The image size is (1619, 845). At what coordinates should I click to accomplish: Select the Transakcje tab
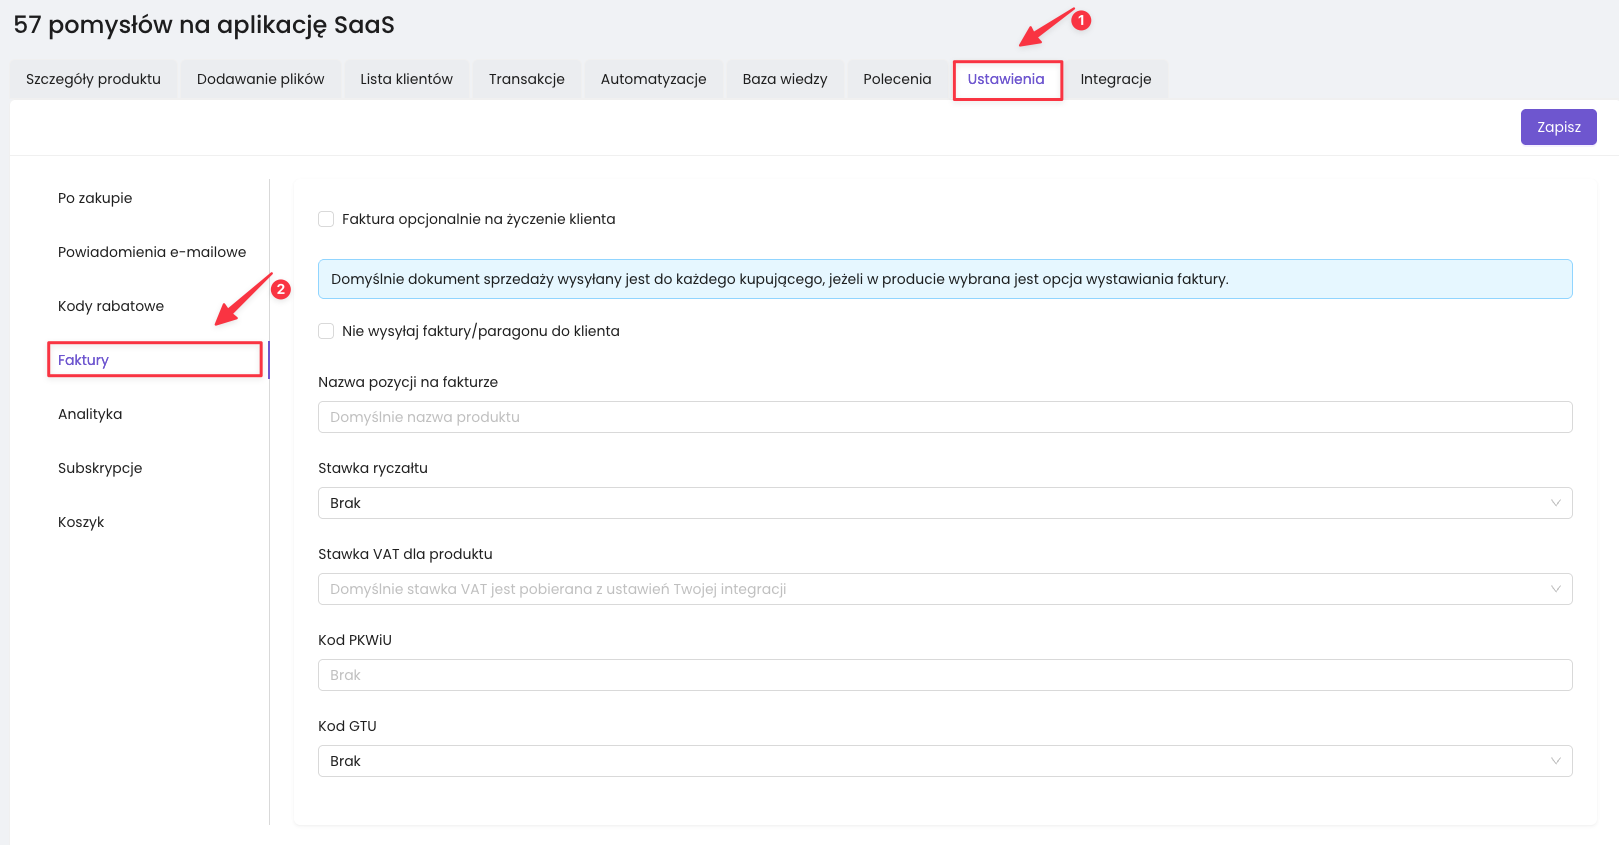pos(526,79)
